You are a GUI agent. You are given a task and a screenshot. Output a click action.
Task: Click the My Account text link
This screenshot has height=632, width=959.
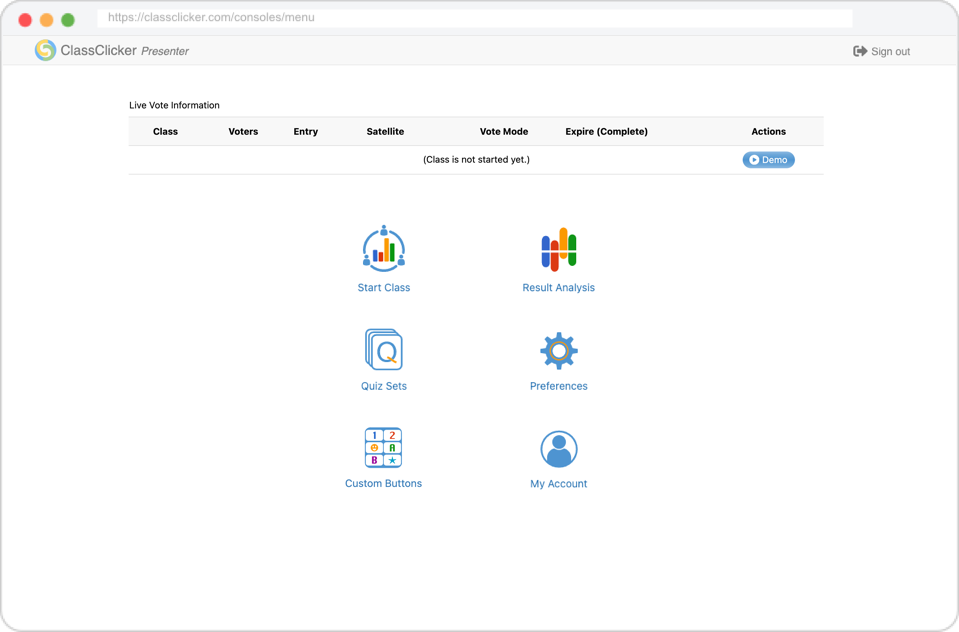tap(558, 484)
